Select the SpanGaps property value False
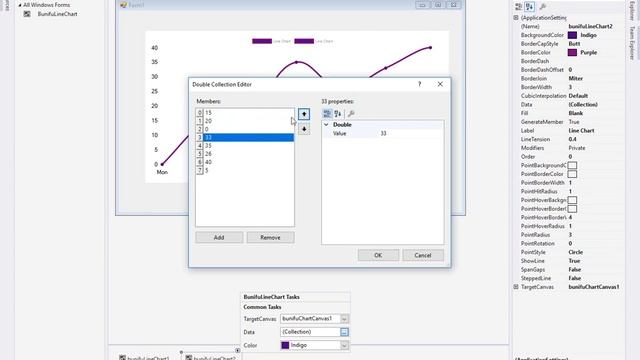 [x=575, y=270]
